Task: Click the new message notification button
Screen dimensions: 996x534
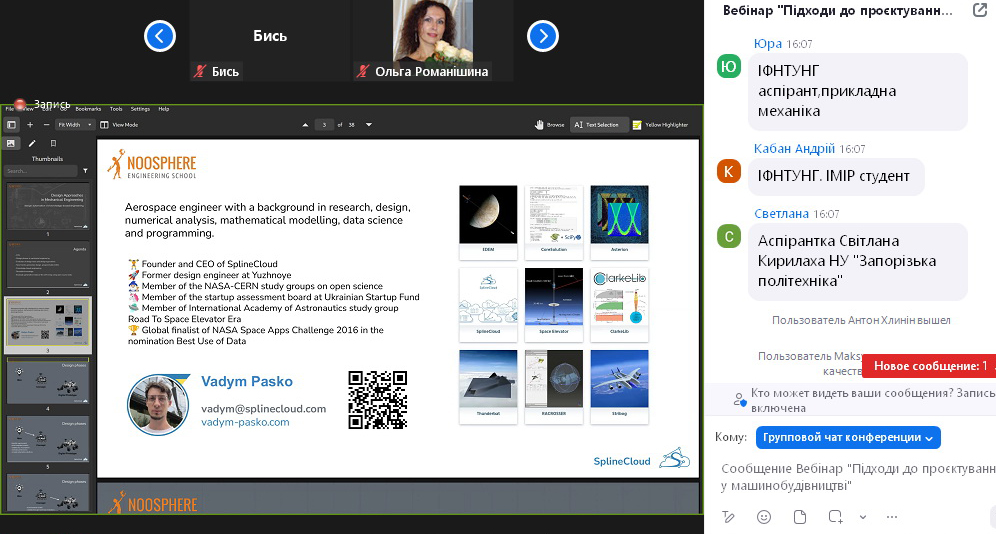Action: pos(928,366)
